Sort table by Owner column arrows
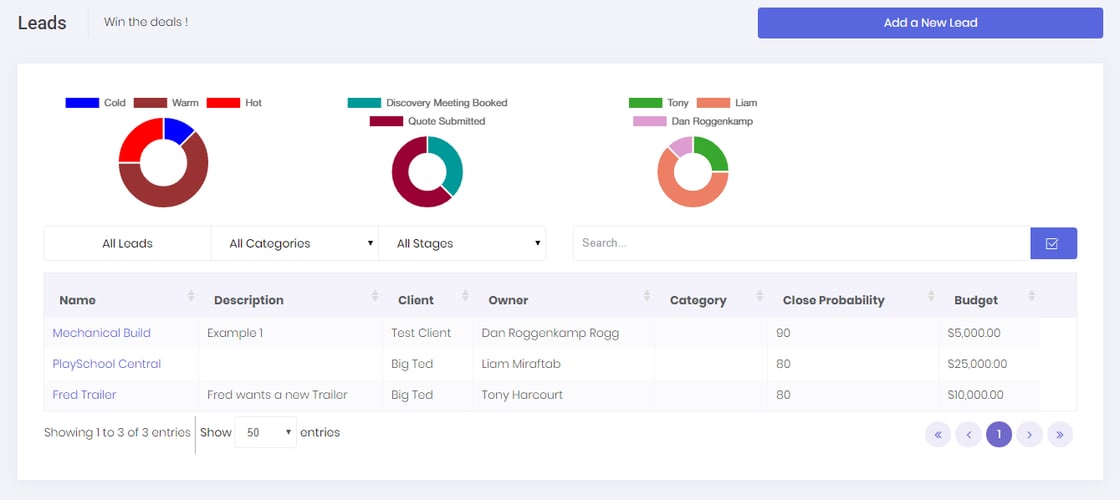The image size is (1120, 500). pos(646,295)
